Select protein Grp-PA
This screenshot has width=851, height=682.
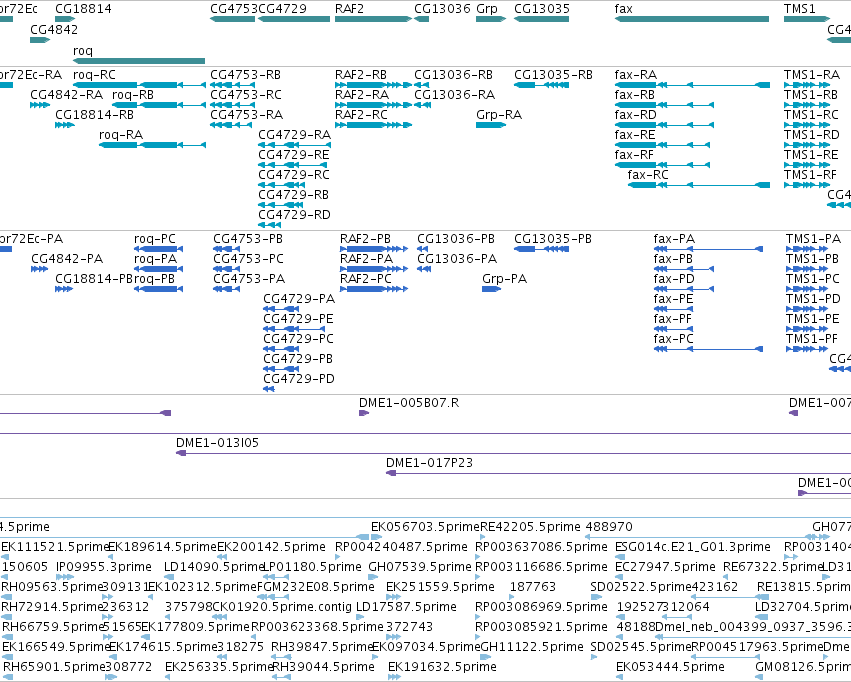(492, 289)
